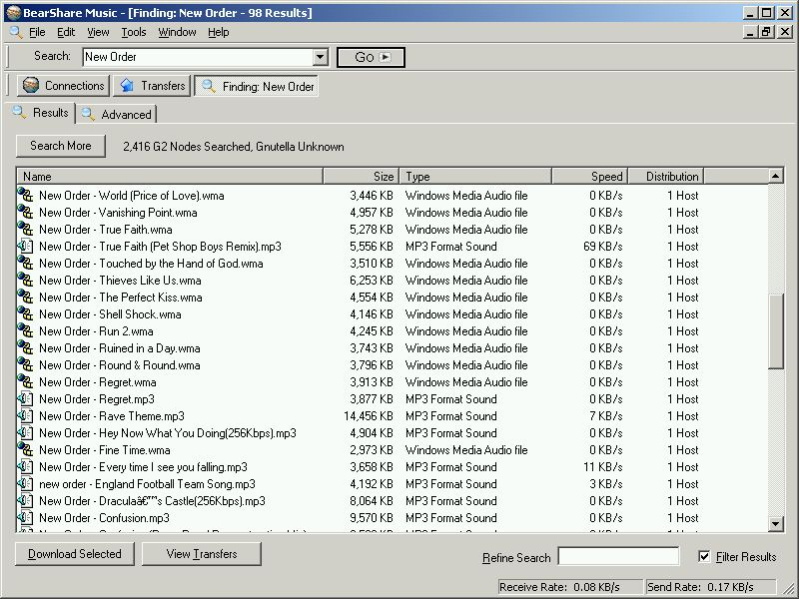Open the Edit menu

[66, 32]
